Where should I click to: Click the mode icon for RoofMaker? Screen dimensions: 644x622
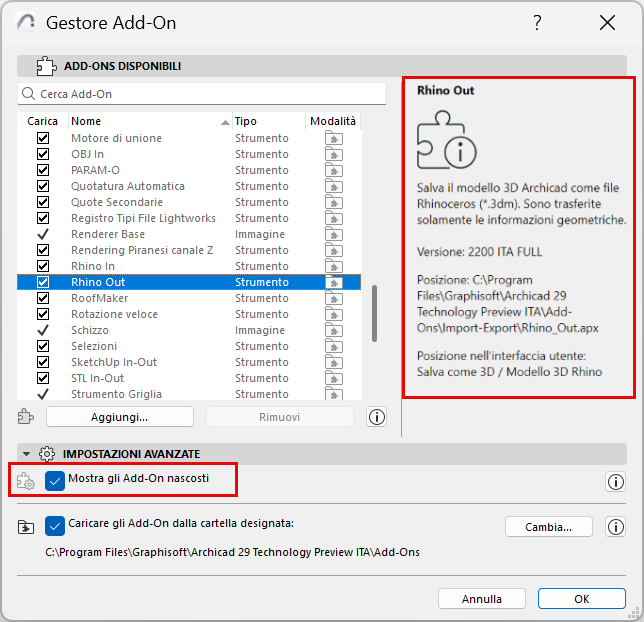click(334, 299)
